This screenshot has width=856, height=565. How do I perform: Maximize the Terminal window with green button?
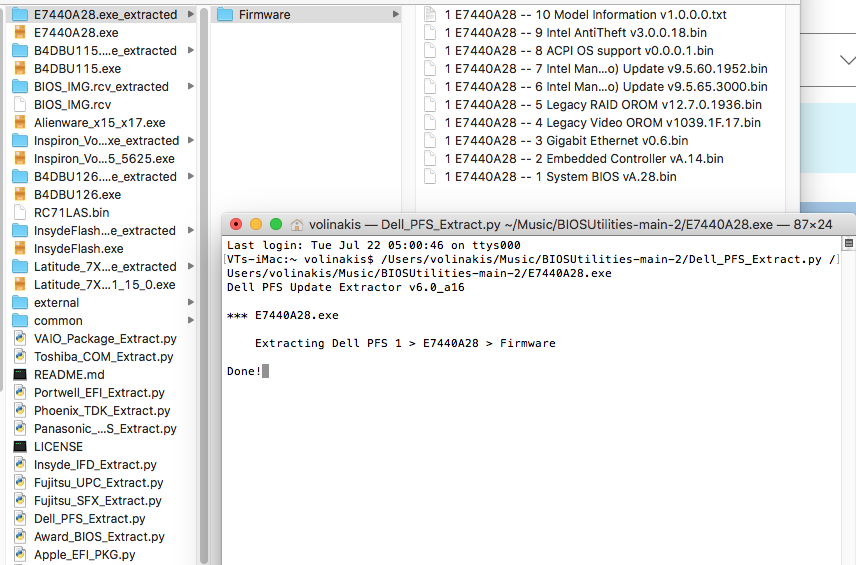276,224
